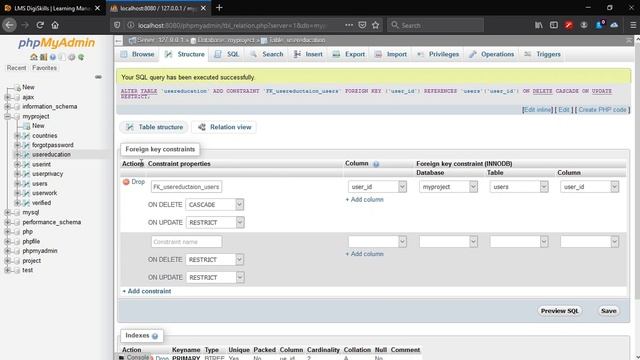This screenshot has width=640, height=360.
Task: Click the Edit inline link
Action: [x=537, y=110]
